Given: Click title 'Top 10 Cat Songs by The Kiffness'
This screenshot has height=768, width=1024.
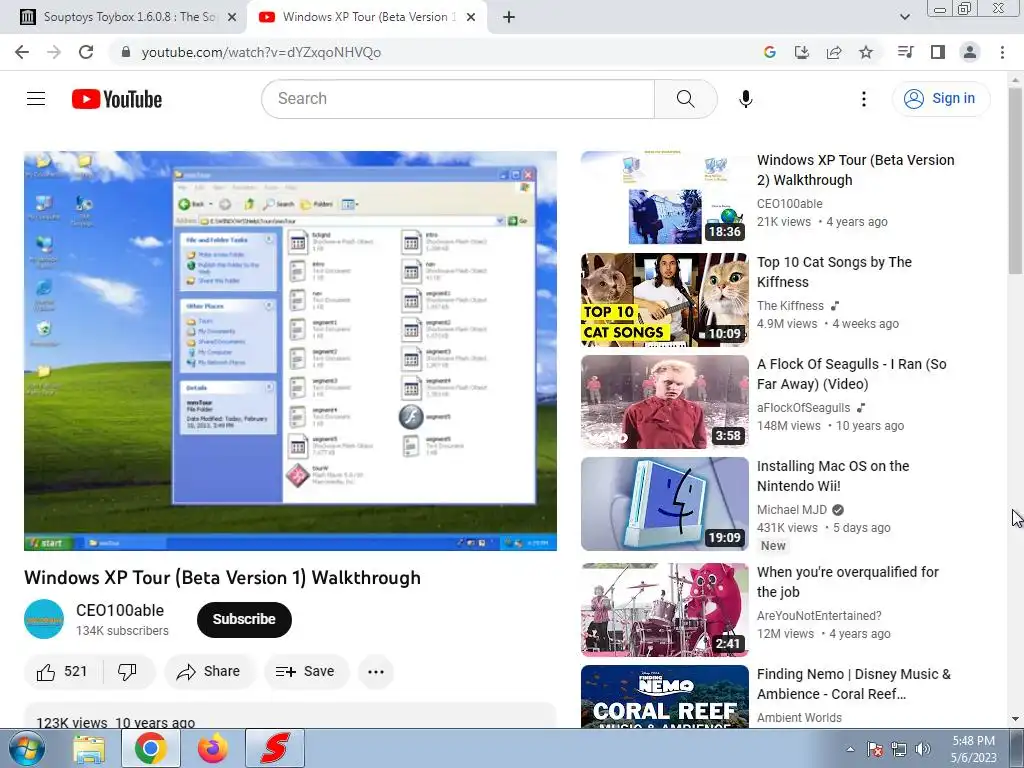Looking at the screenshot, I should tap(834, 272).
